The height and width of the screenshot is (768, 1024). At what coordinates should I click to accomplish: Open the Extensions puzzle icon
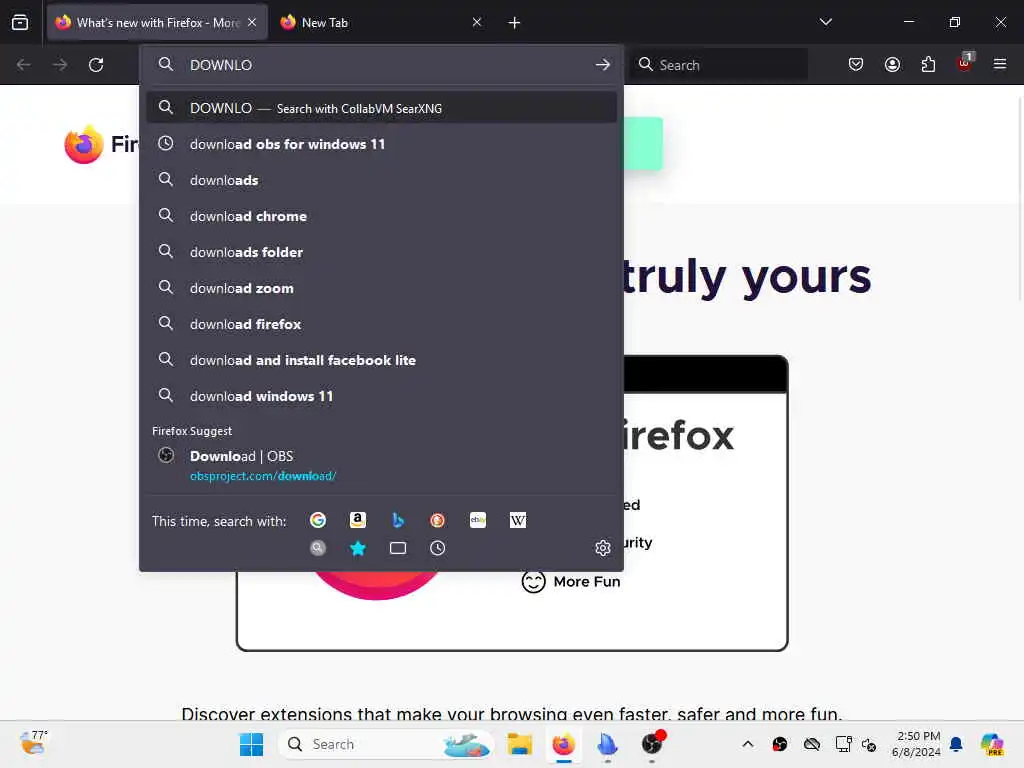point(928,64)
